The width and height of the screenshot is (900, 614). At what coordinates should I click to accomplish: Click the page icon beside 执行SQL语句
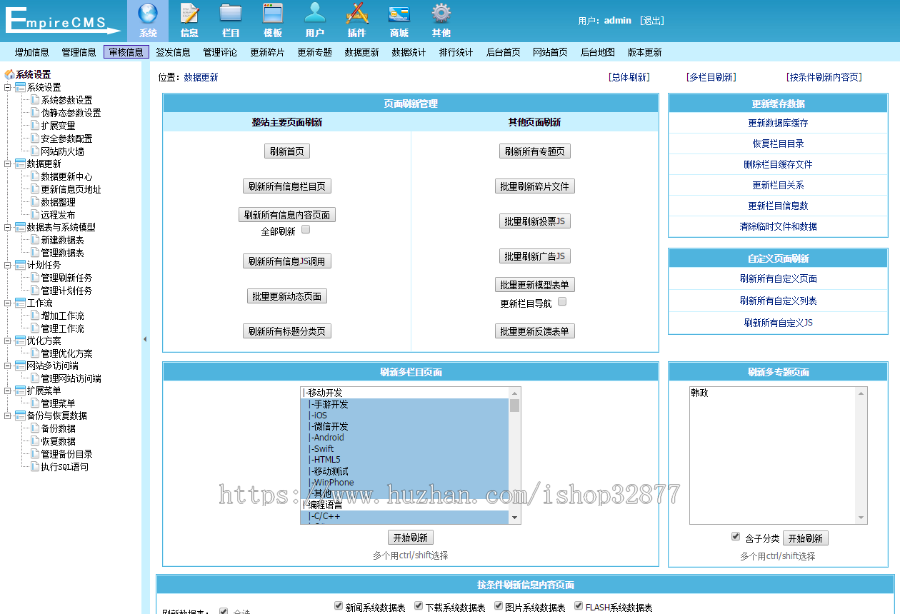click(35, 466)
